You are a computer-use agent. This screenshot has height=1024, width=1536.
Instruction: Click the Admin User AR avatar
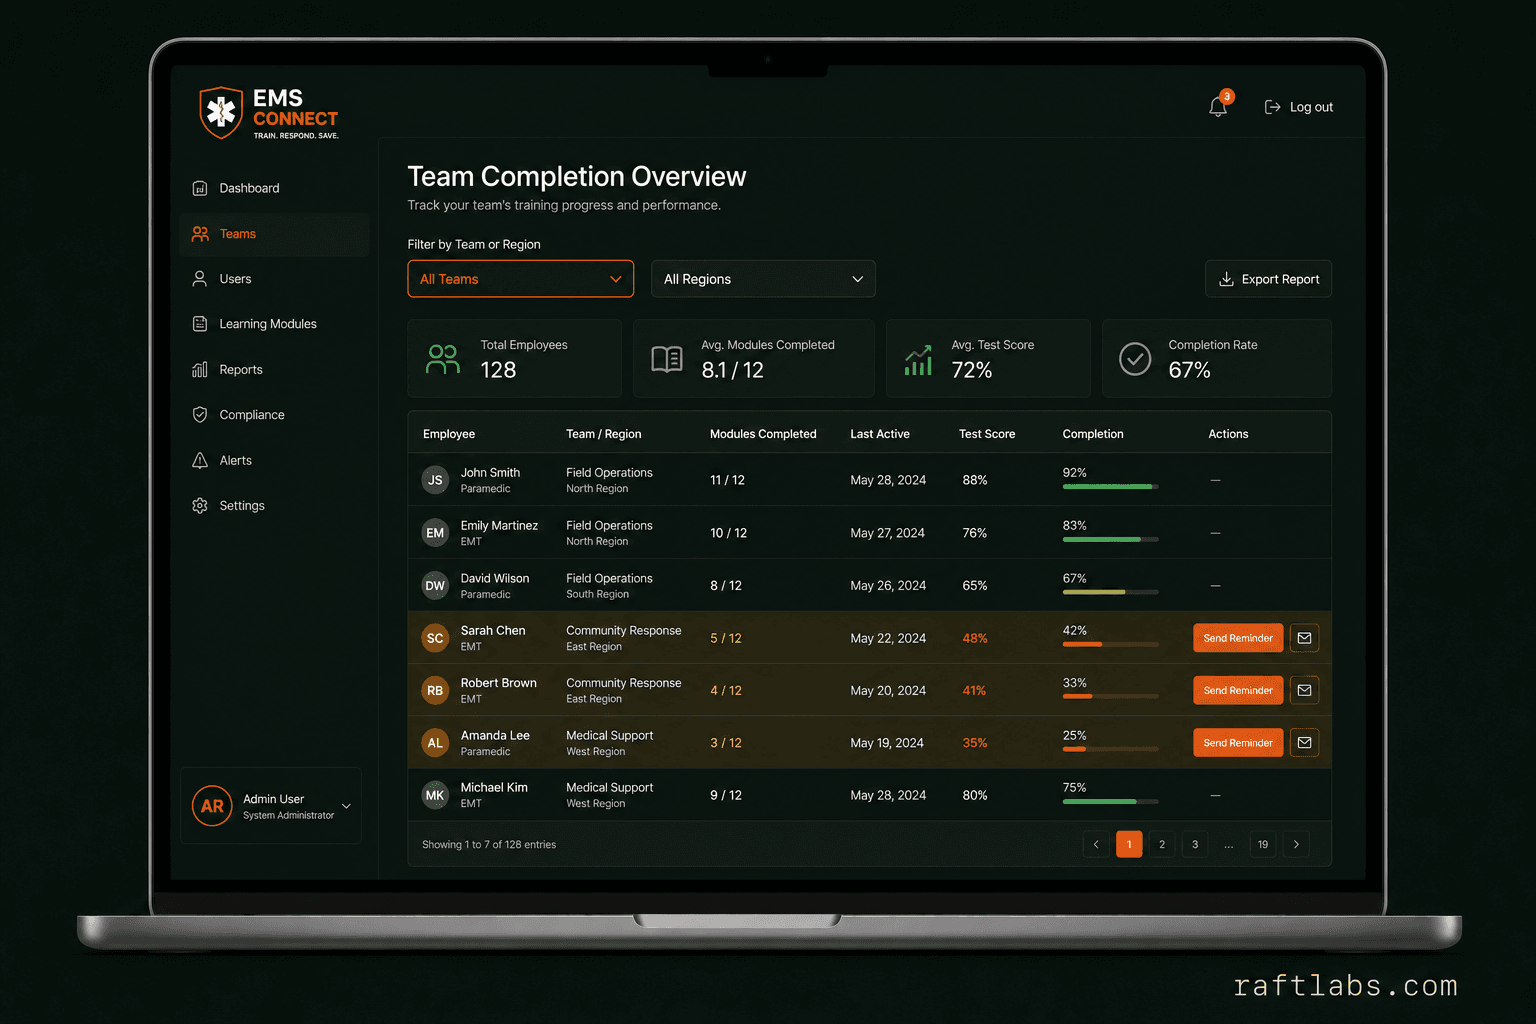click(212, 806)
